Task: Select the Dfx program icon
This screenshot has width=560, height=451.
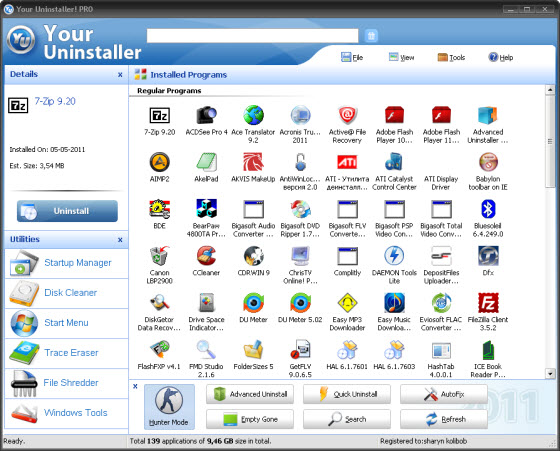Action: pyautogui.click(x=488, y=256)
